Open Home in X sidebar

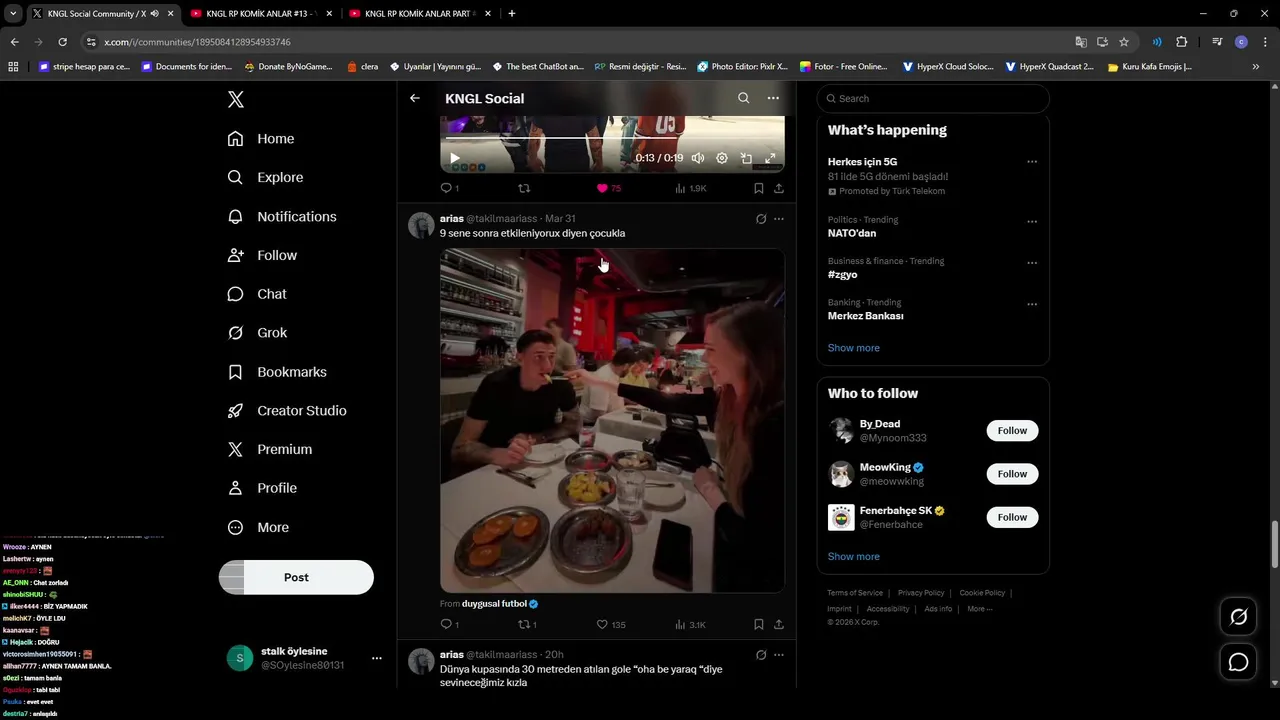261,139
